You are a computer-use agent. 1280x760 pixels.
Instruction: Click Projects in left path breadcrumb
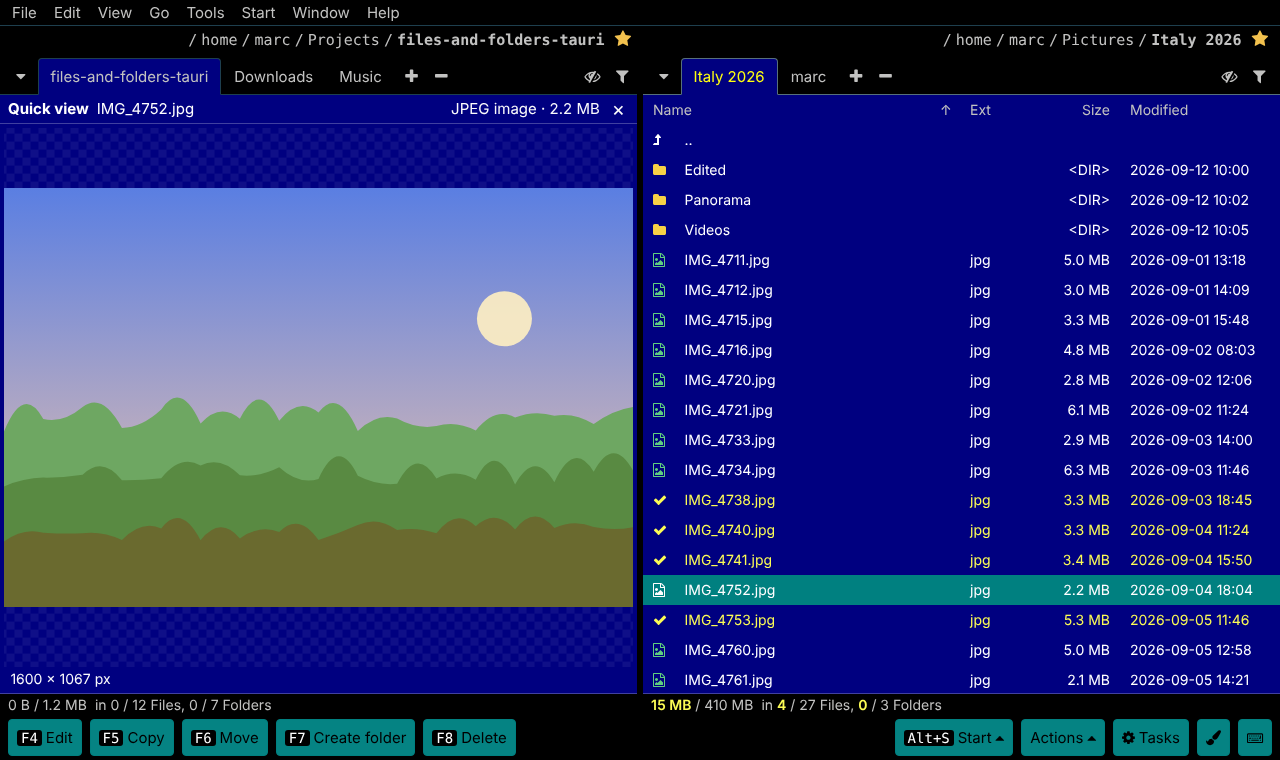coord(343,40)
